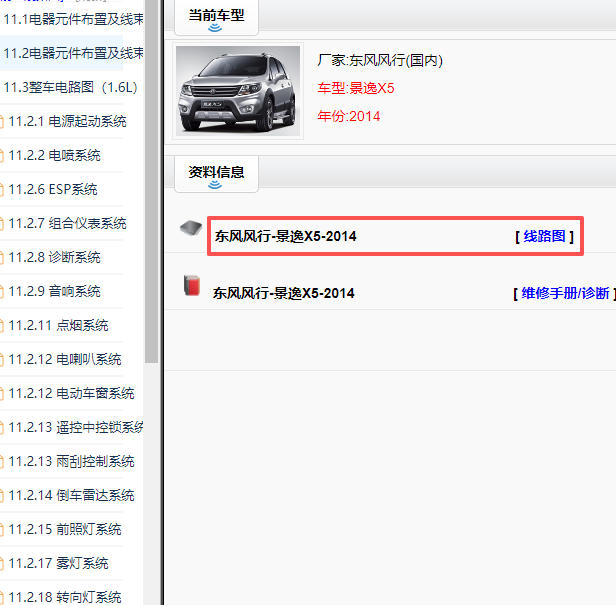Open the 线路图 link
616x605 pixels.
[x=544, y=236]
